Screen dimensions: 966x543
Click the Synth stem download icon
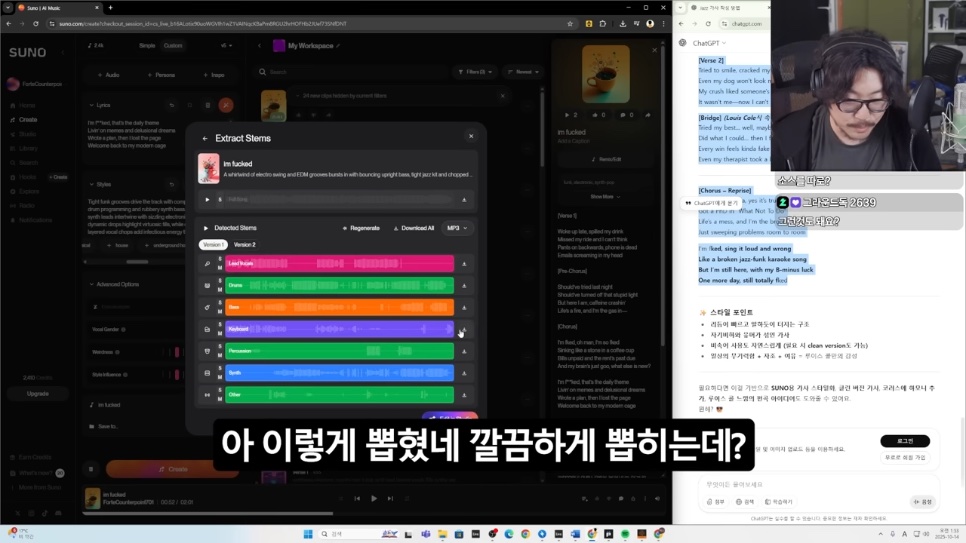(x=464, y=373)
